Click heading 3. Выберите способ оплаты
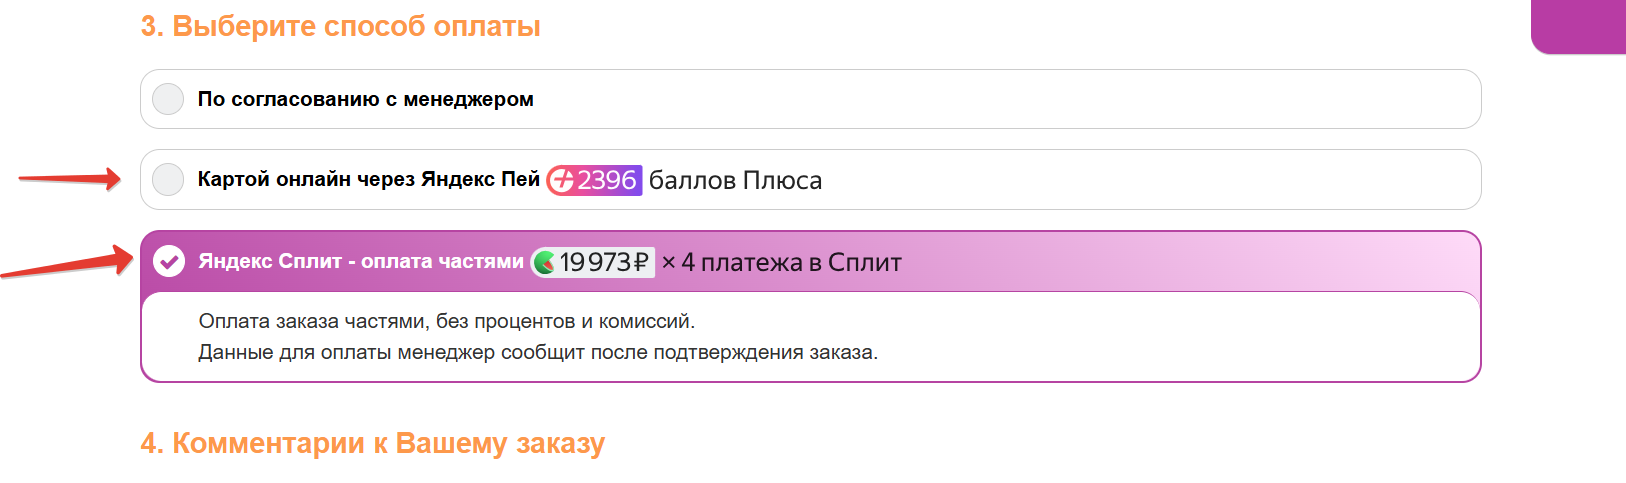The height and width of the screenshot is (483, 1626). [340, 26]
